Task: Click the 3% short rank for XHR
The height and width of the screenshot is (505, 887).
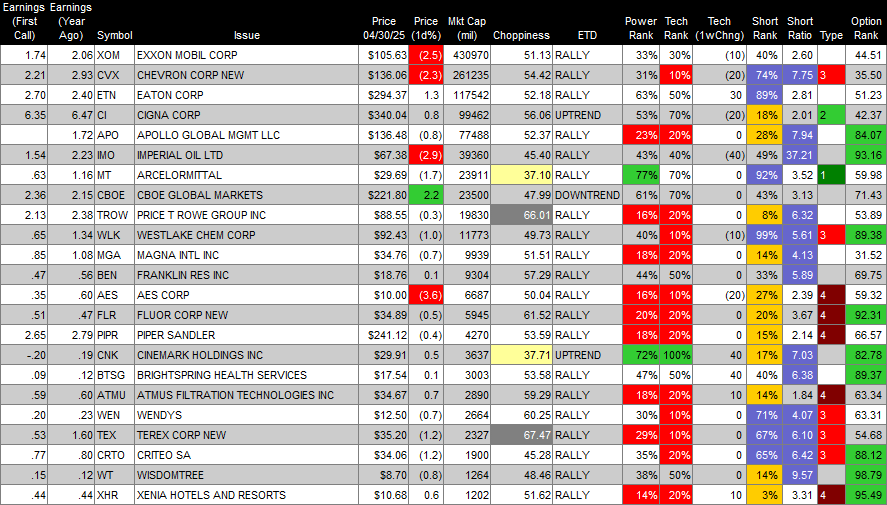Action: pos(765,495)
